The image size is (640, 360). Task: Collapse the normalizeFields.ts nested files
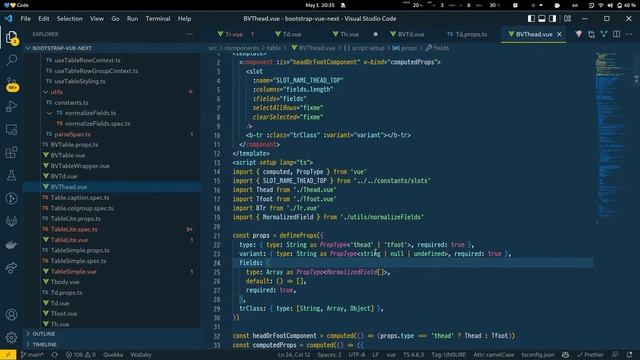(x=49, y=113)
